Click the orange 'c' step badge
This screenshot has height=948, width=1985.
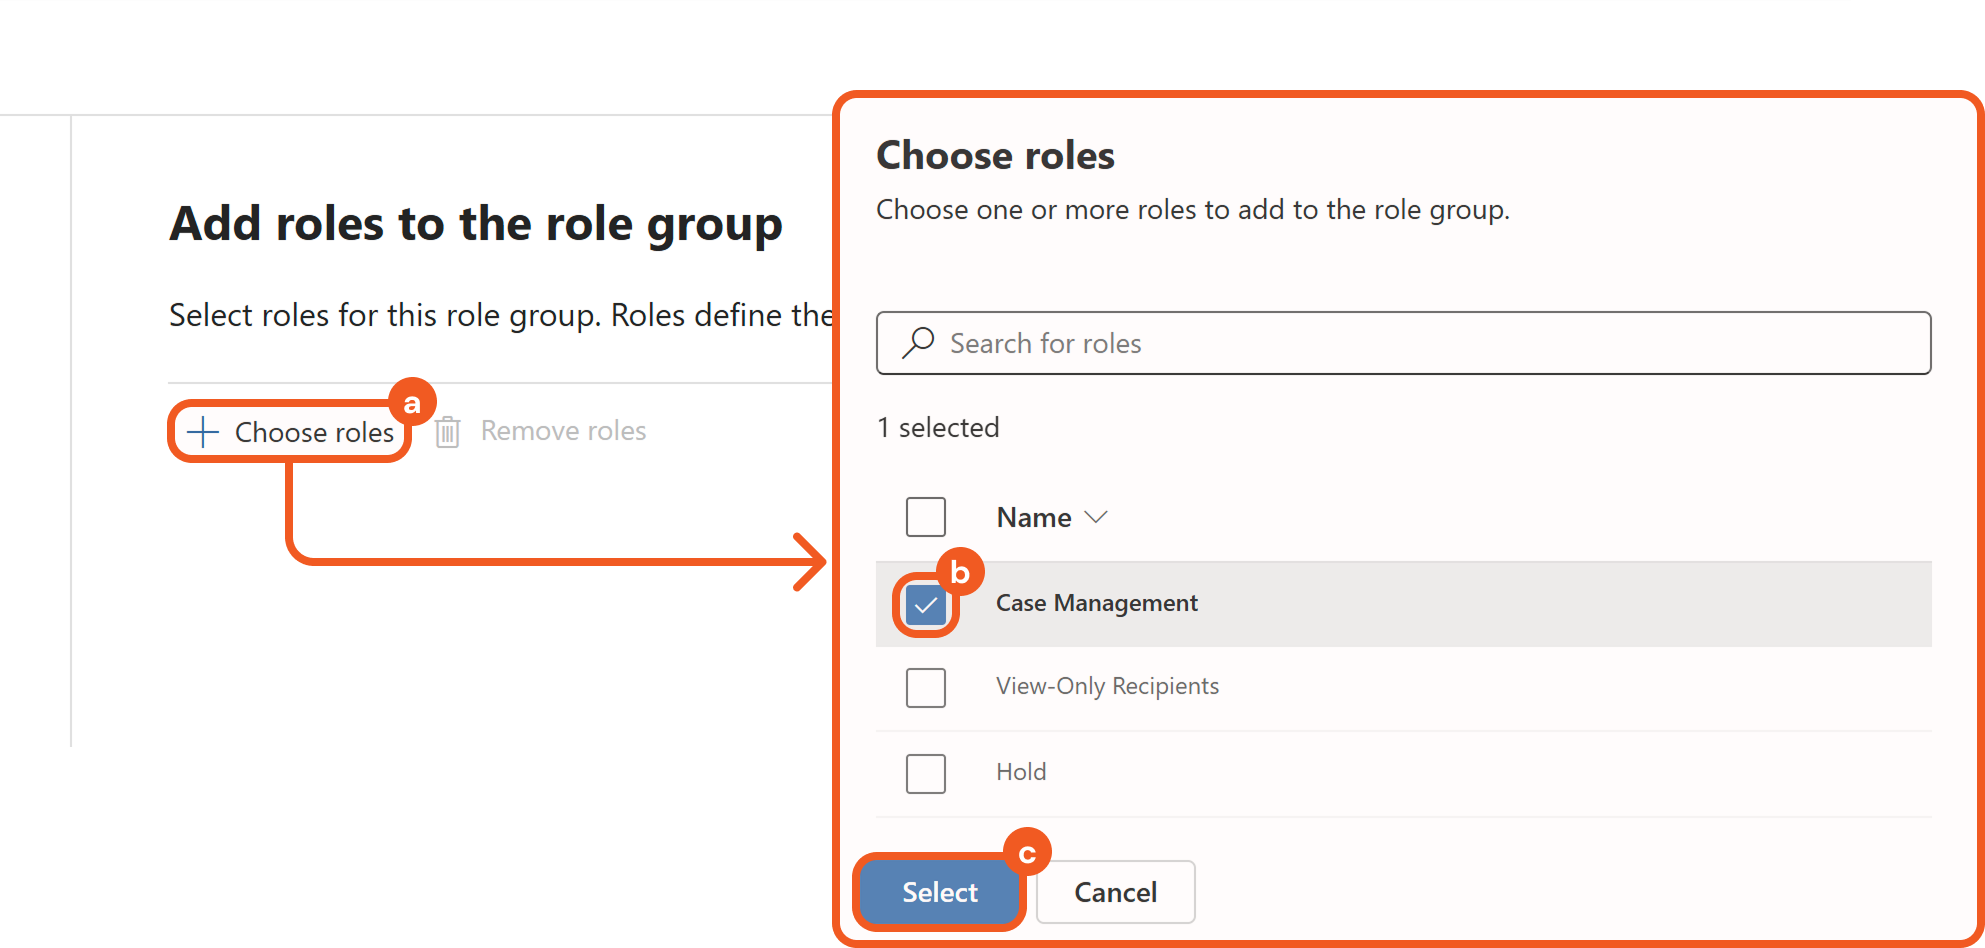point(1027,853)
